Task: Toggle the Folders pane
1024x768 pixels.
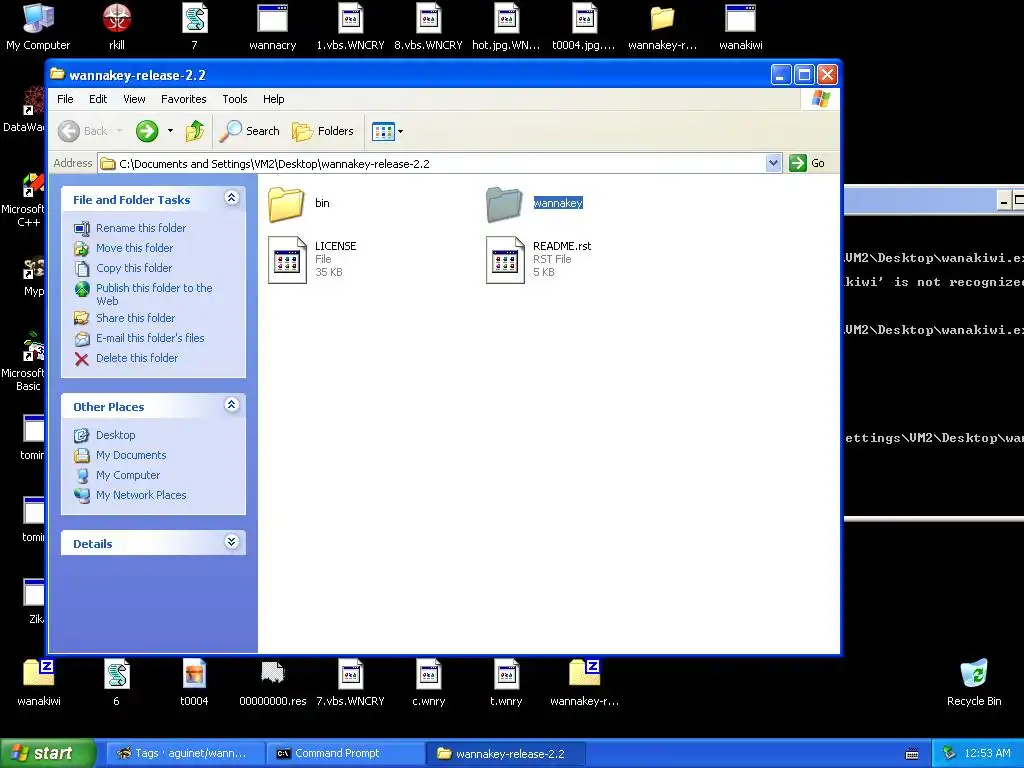Action: 323,131
